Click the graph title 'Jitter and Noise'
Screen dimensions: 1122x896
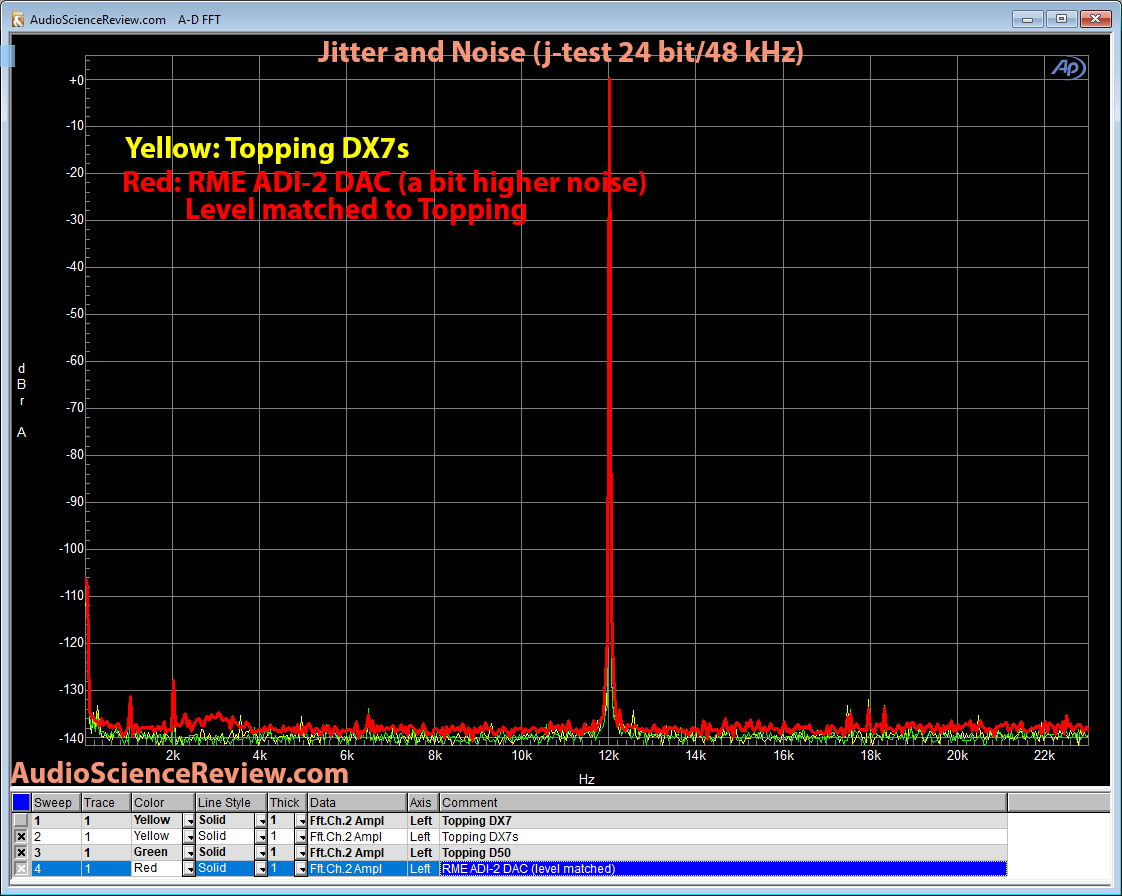point(561,52)
